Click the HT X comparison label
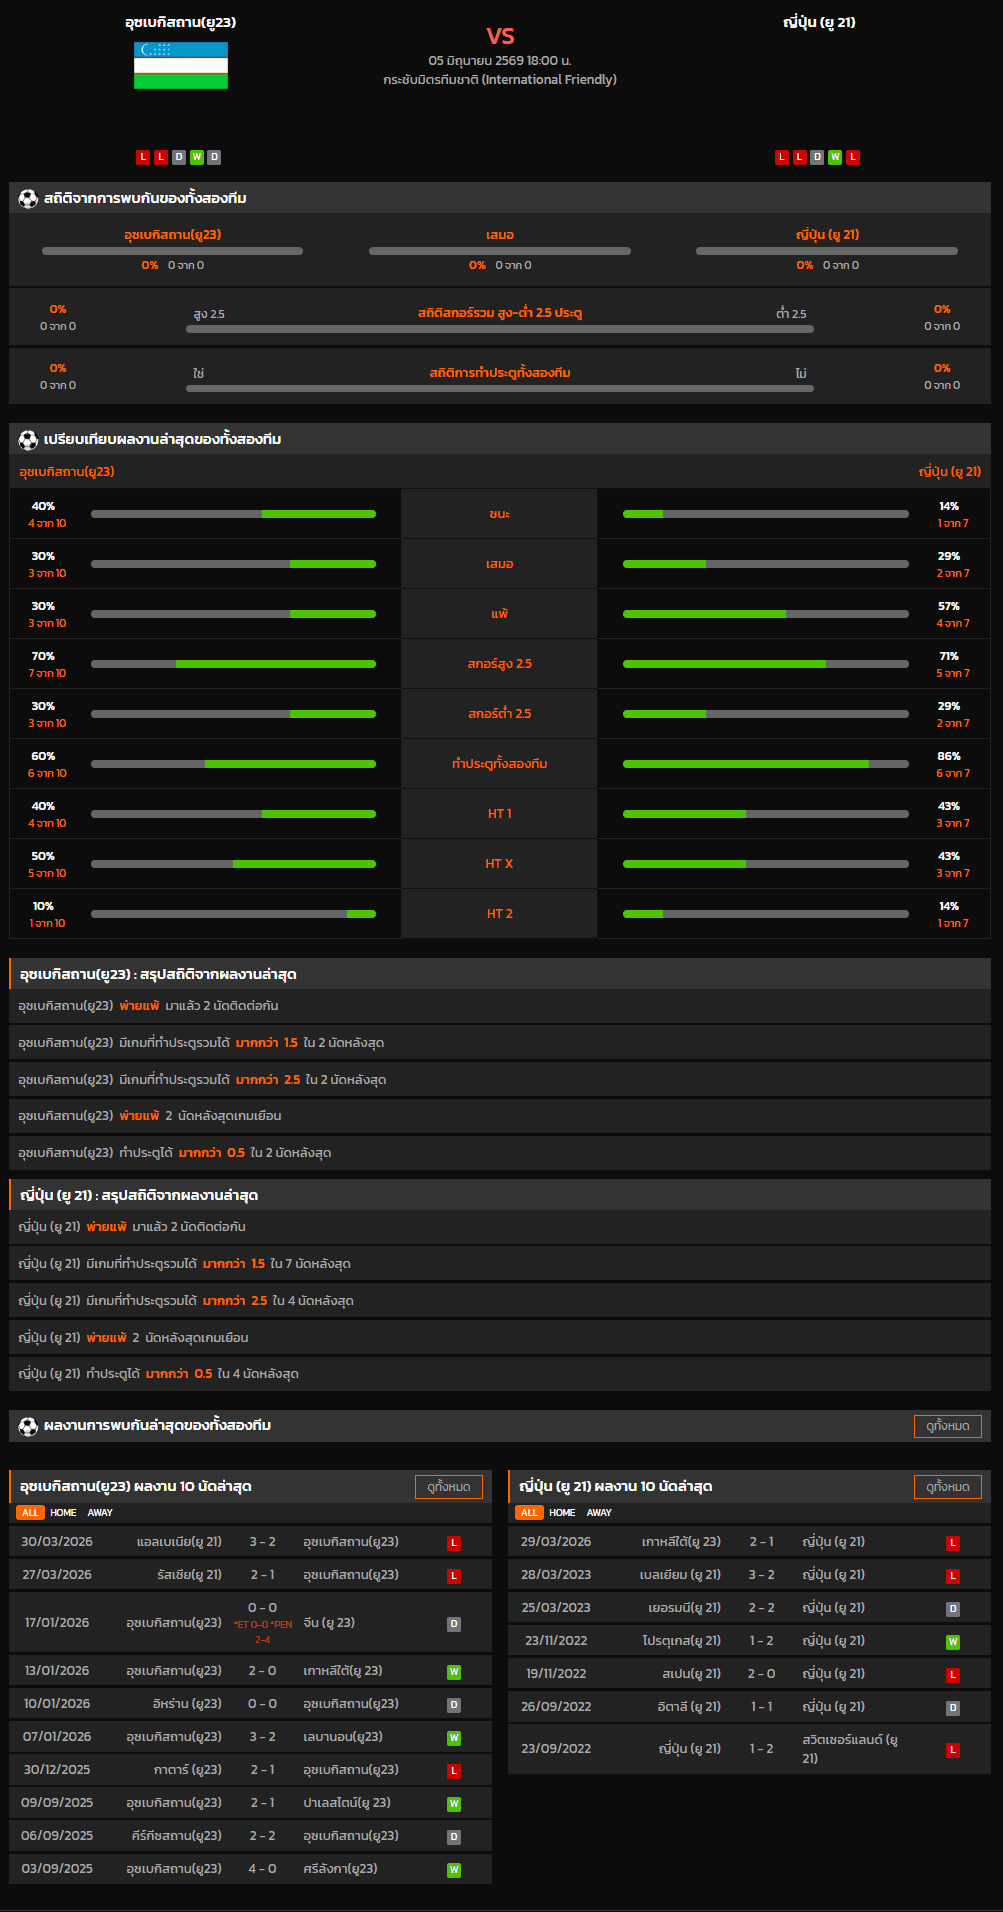Image resolution: width=1003 pixels, height=1912 pixels. (499, 864)
